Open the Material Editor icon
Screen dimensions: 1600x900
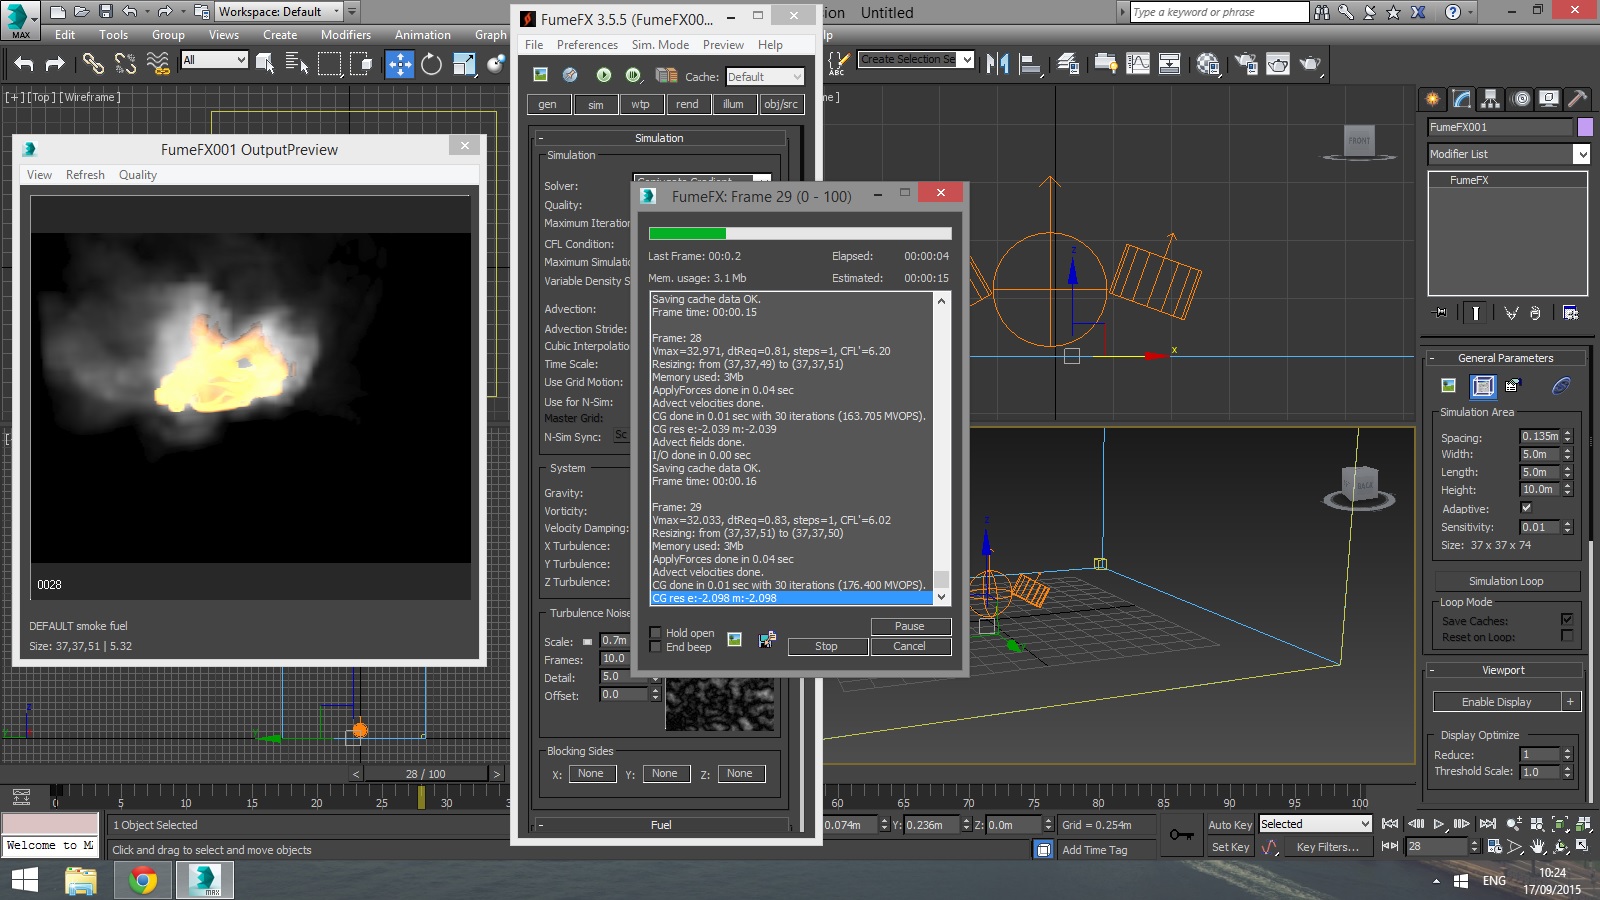[1208, 64]
